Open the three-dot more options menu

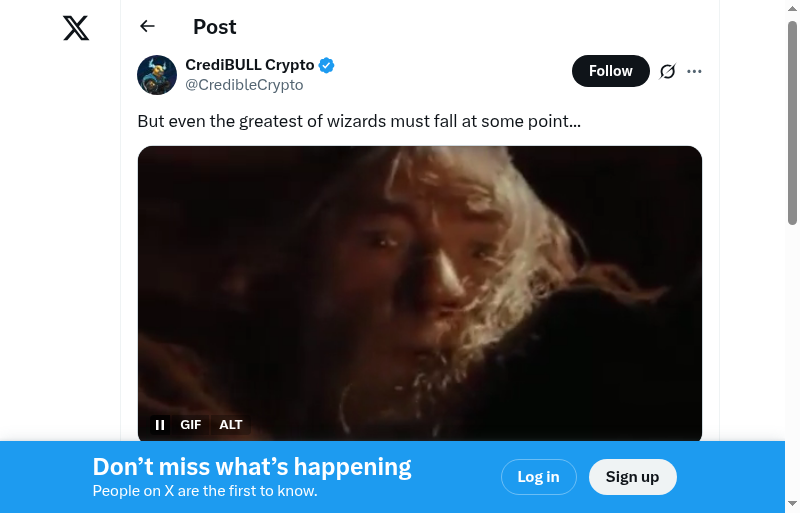694,71
